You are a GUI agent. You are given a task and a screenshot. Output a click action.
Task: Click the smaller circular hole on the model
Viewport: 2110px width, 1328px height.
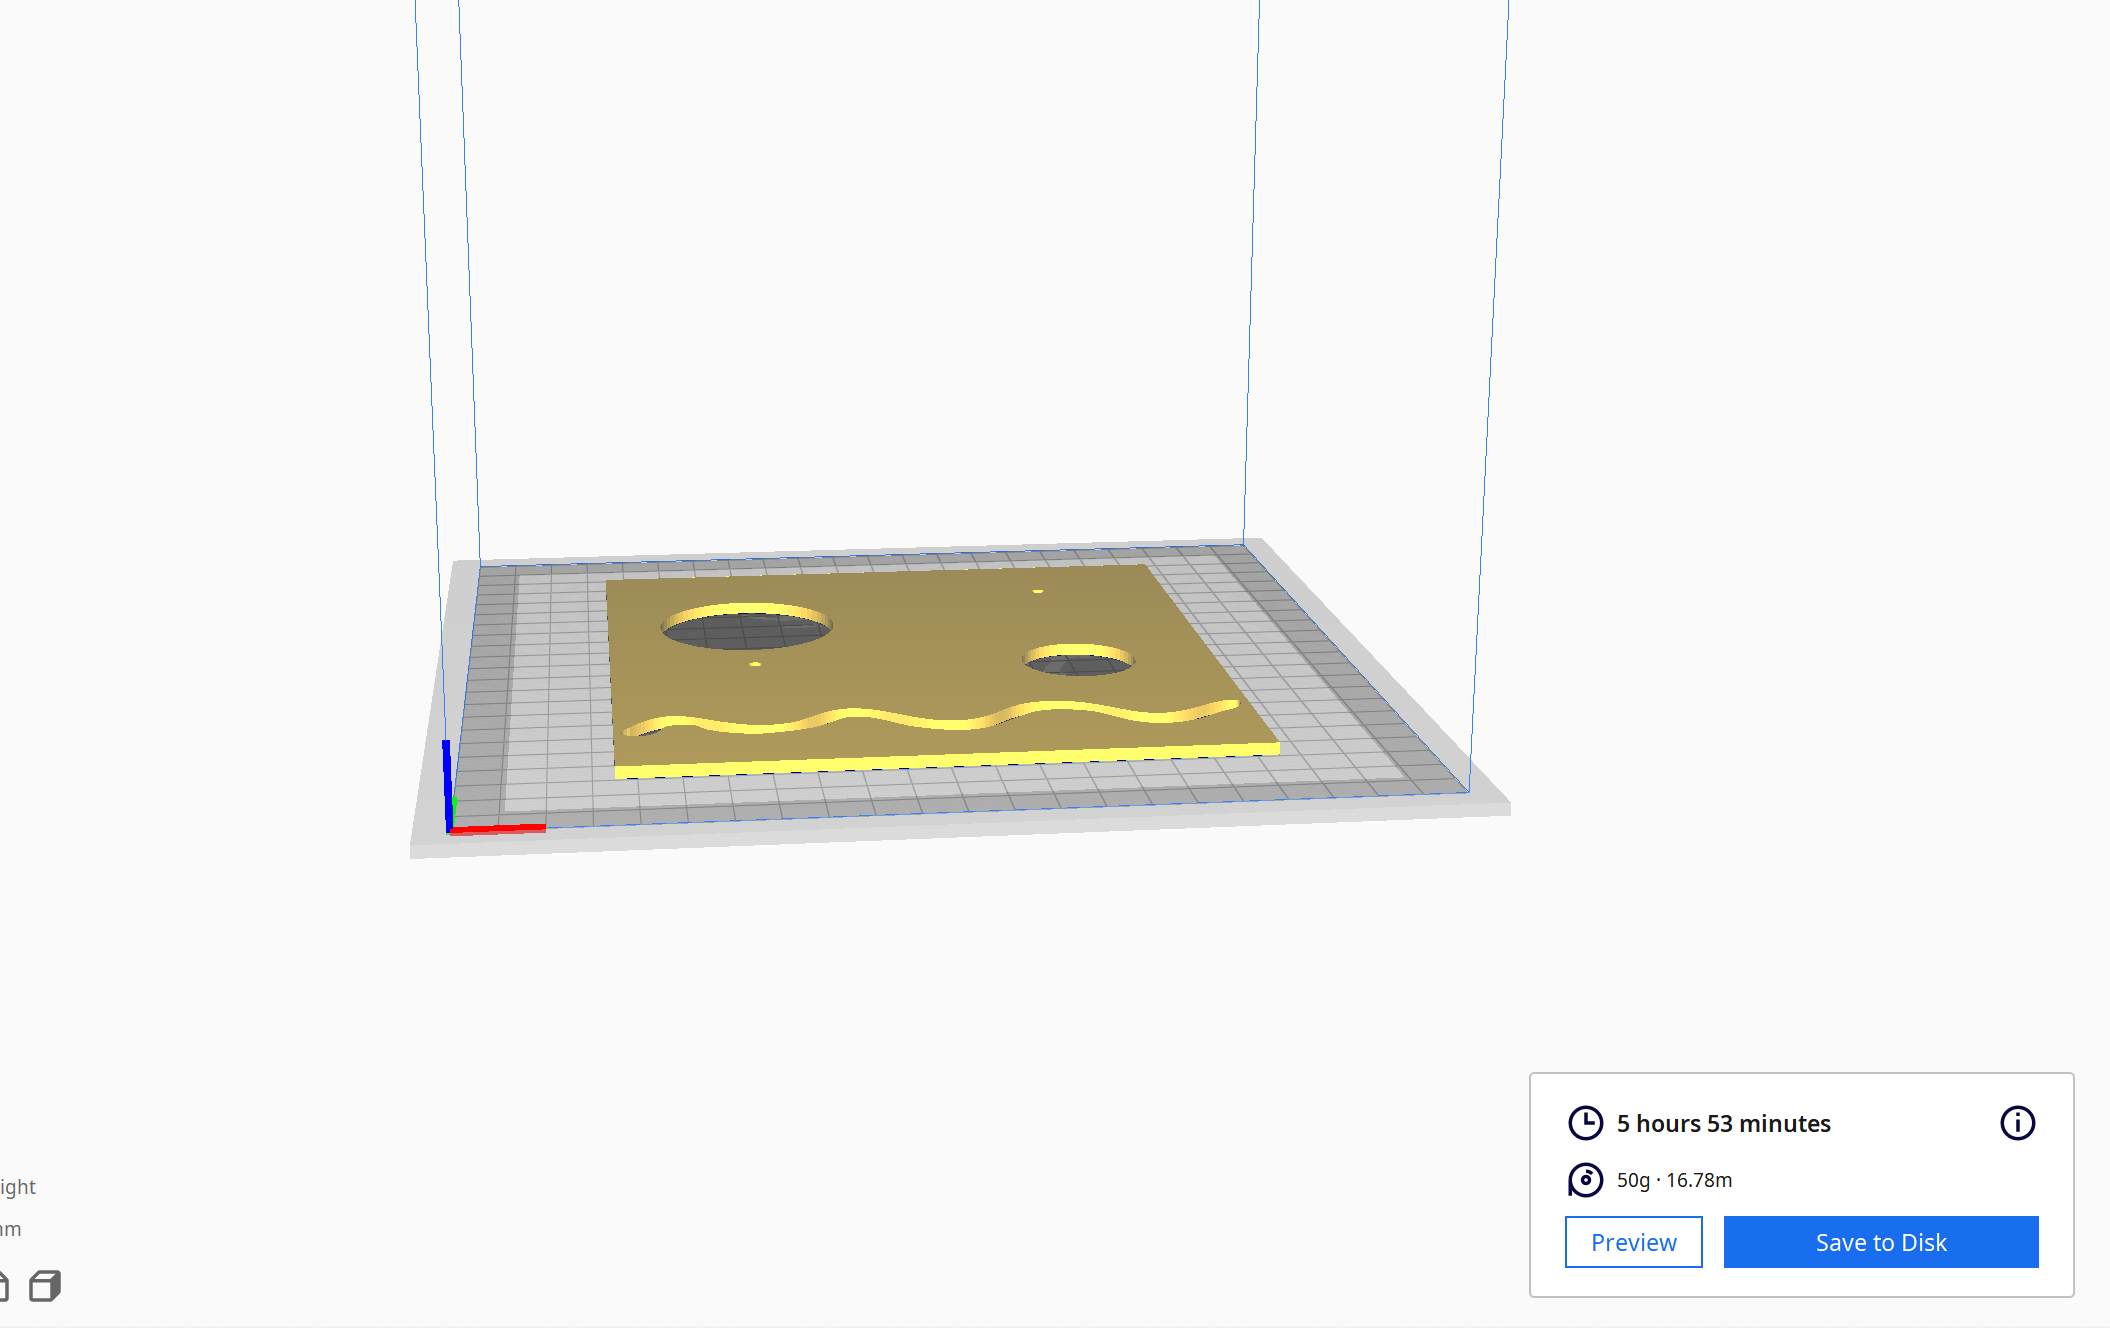1078,664
